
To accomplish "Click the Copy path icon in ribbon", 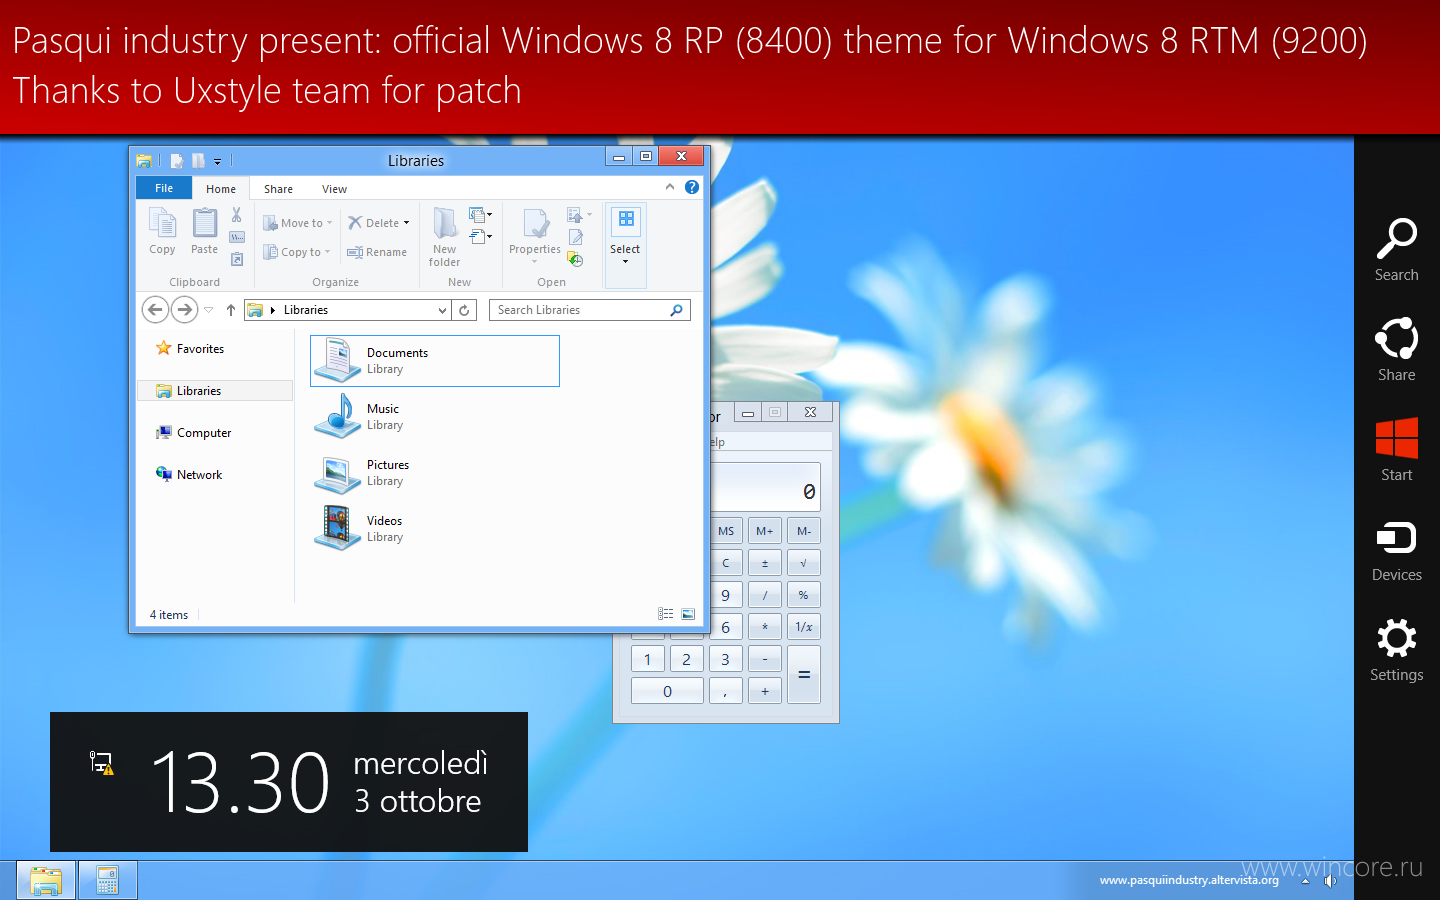I will point(237,237).
